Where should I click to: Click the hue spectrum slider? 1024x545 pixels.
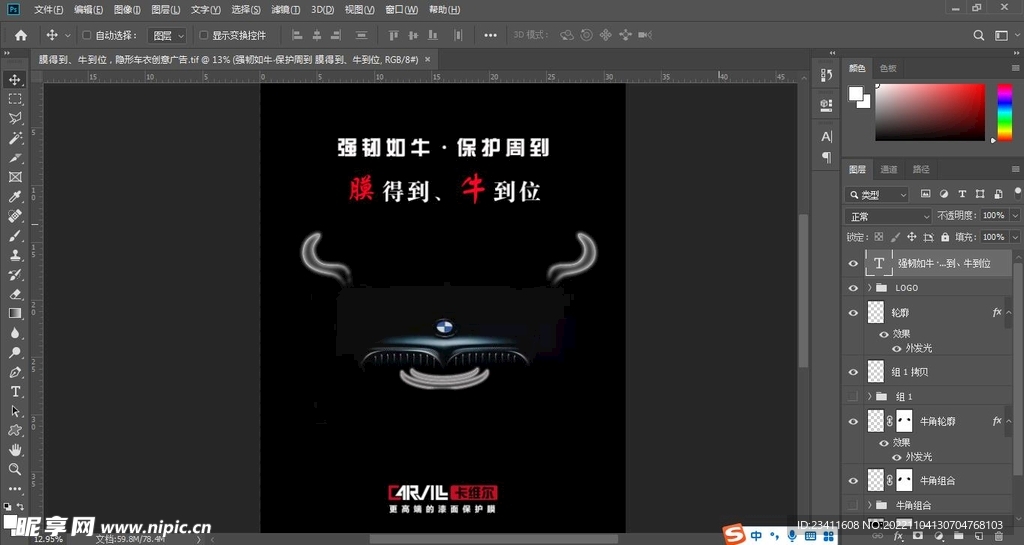tap(1004, 112)
